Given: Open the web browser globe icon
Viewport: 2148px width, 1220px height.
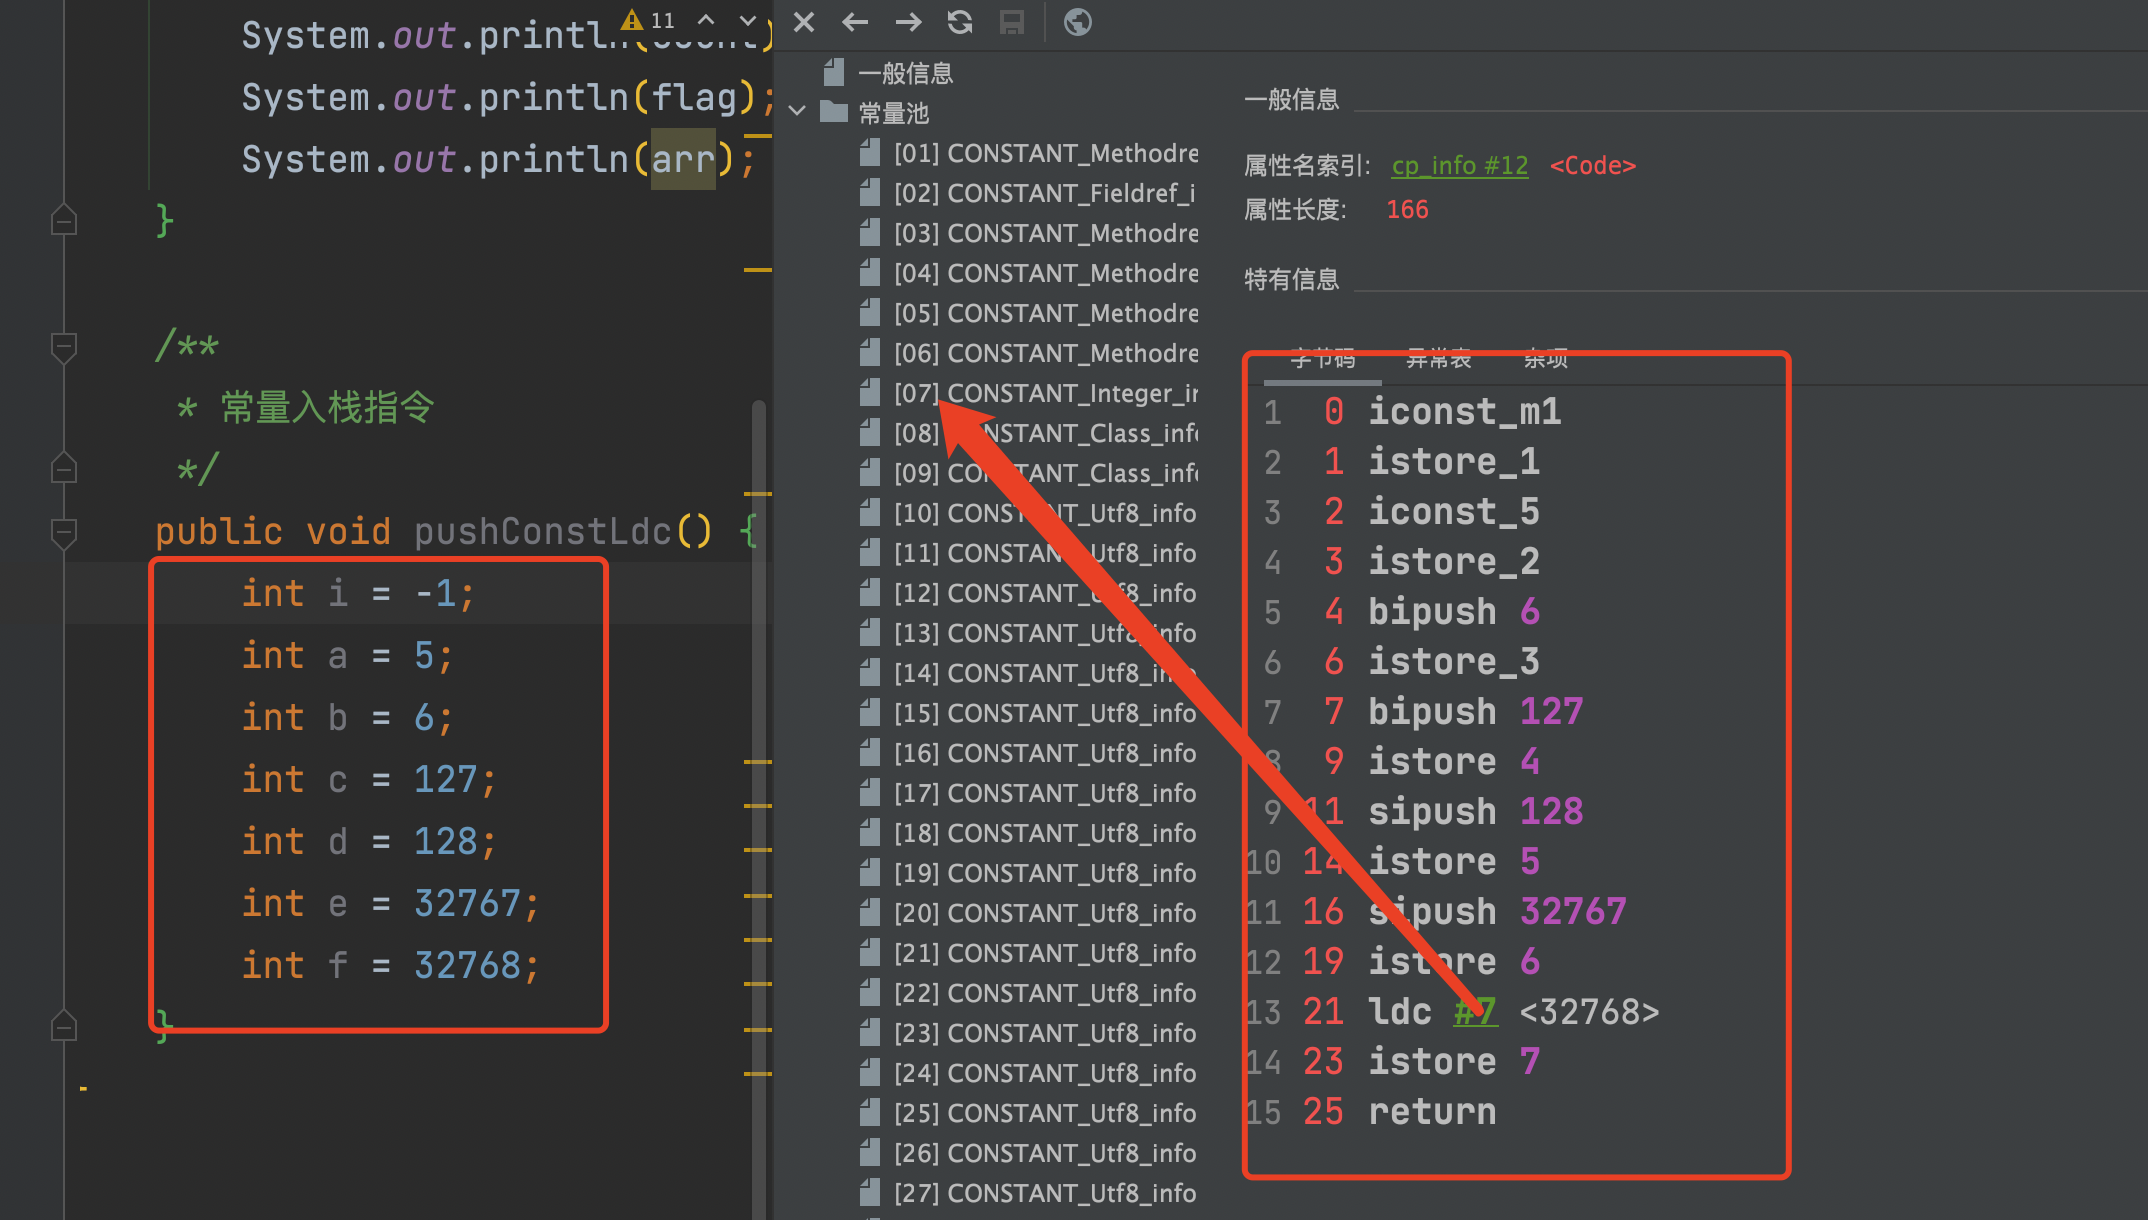Looking at the screenshot, I should pyautogui.click(x=1077, y=22).
